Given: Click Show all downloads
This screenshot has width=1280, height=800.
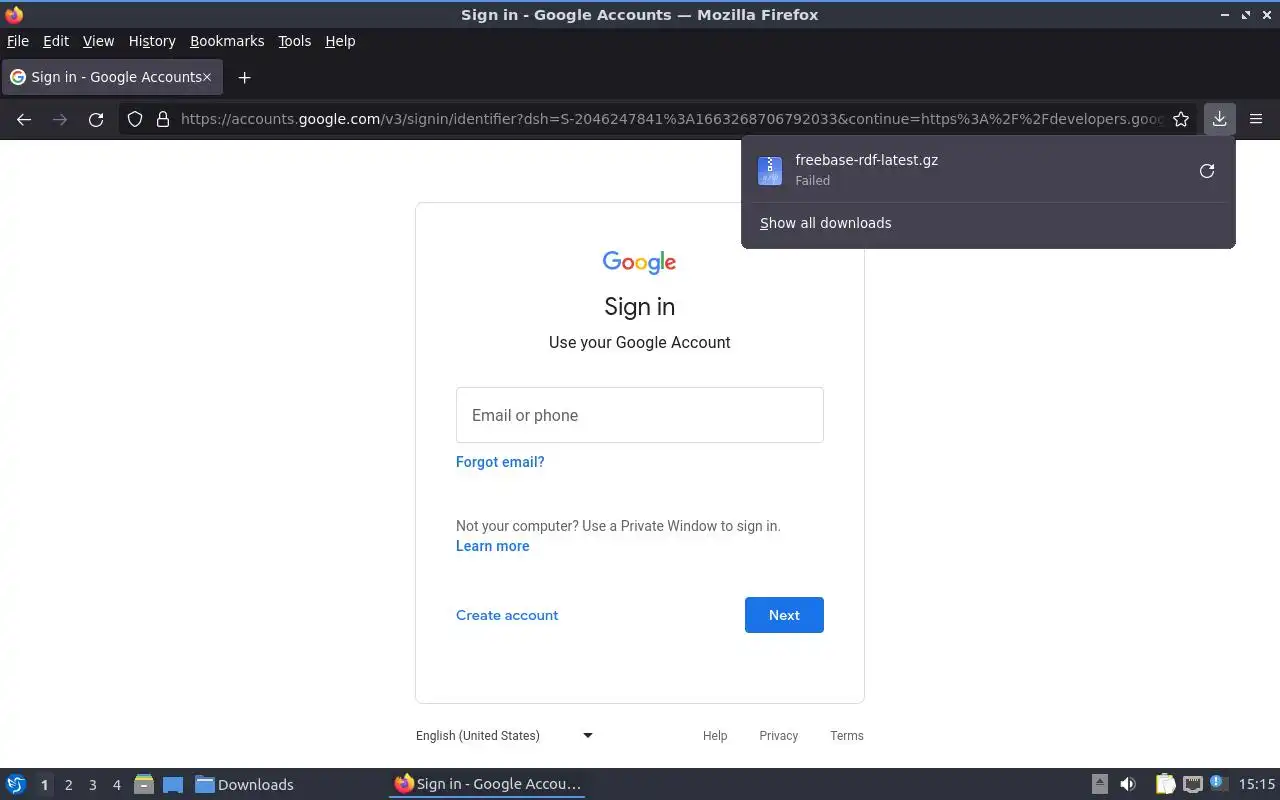Looking at the screenshot, I should pyautogui.click(x=825, y=223).
